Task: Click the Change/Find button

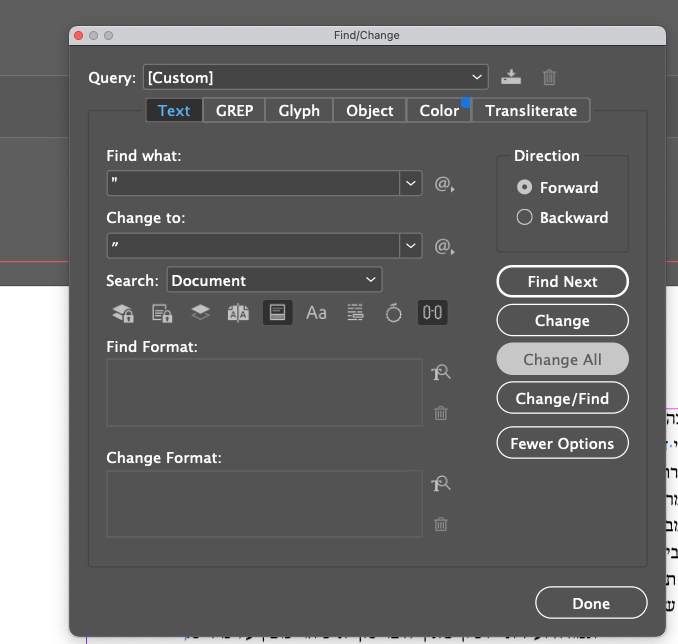Action: 563,398
